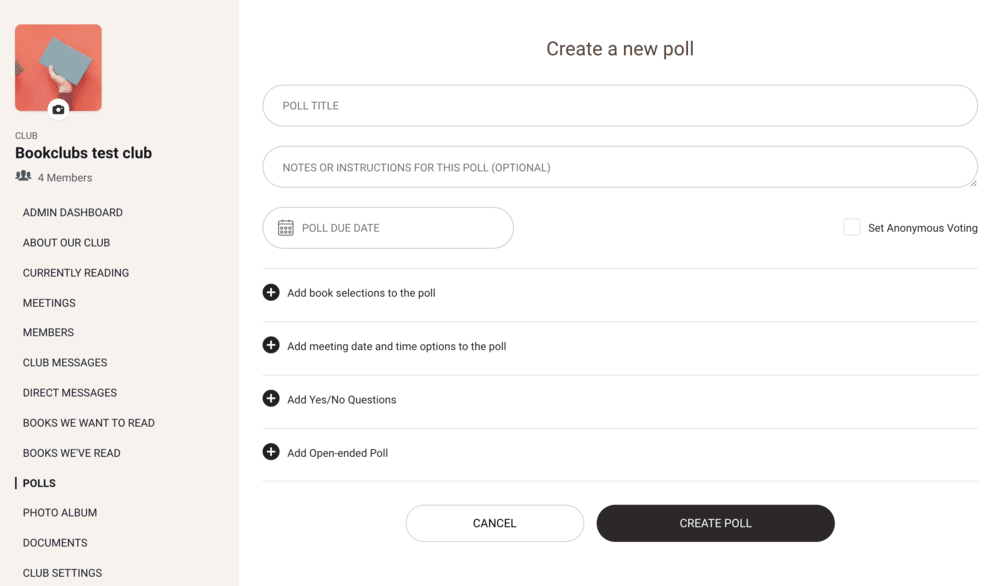Click the notes or instructions text area

click(620, 167)
